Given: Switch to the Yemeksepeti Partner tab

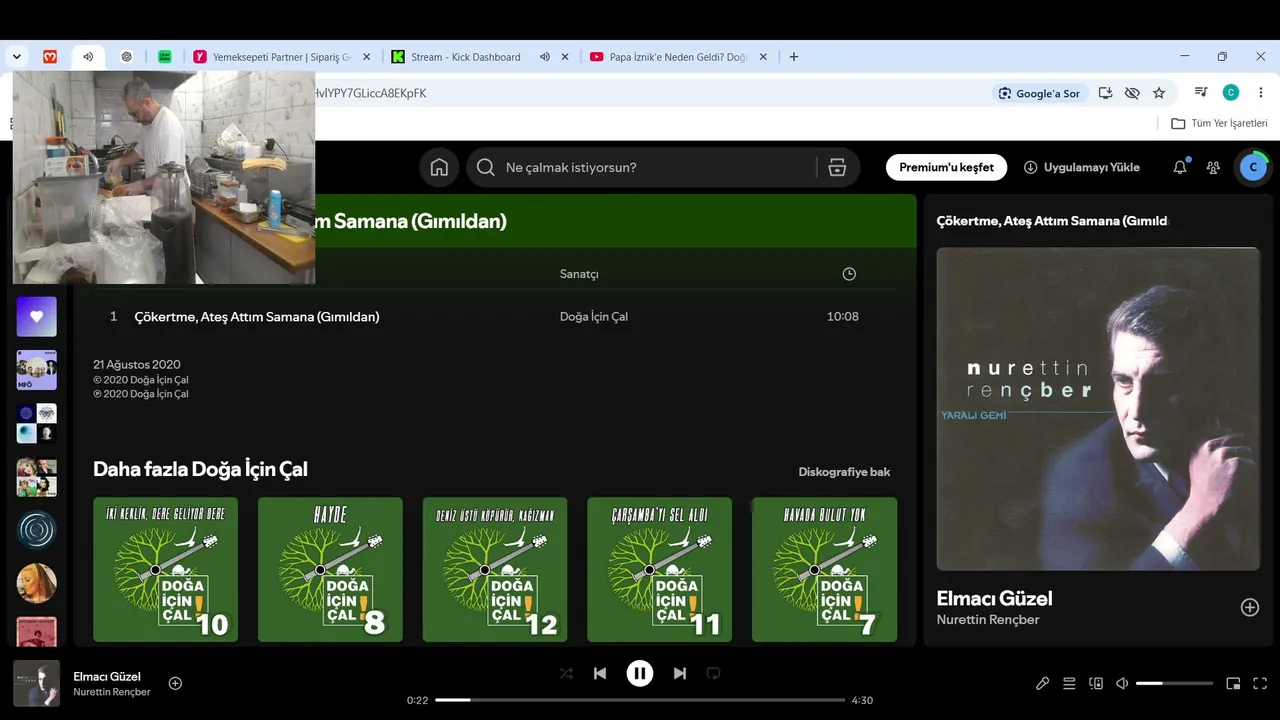Looking at the screenshot, I should click(x=282, y=57).
